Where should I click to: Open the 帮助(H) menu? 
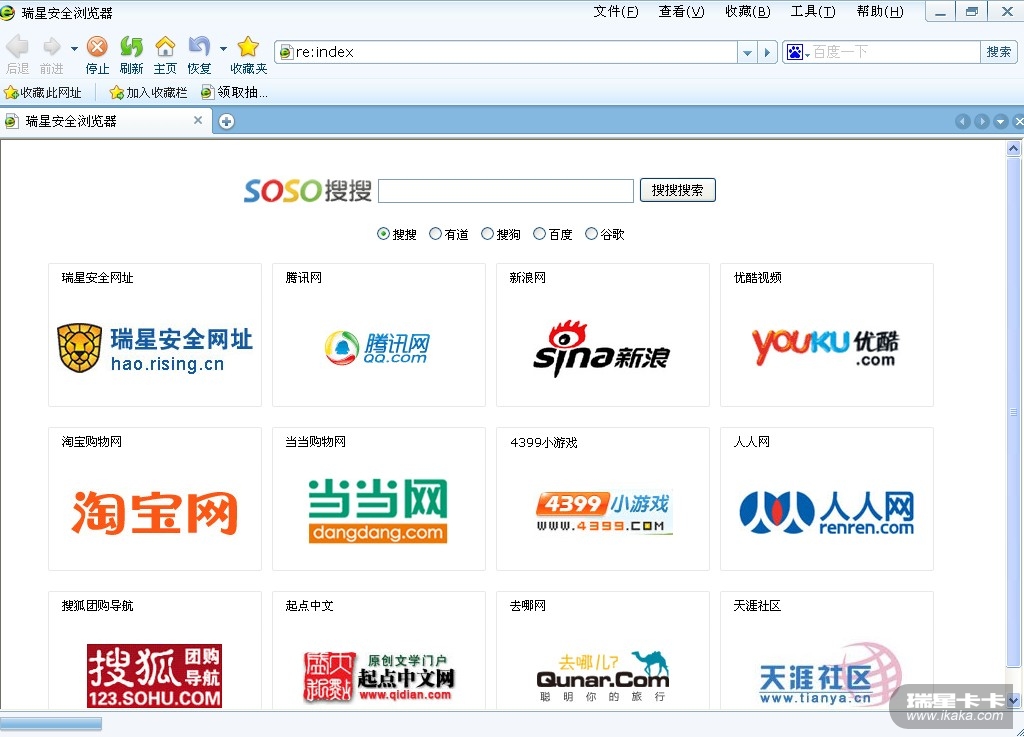click(880, 11)
